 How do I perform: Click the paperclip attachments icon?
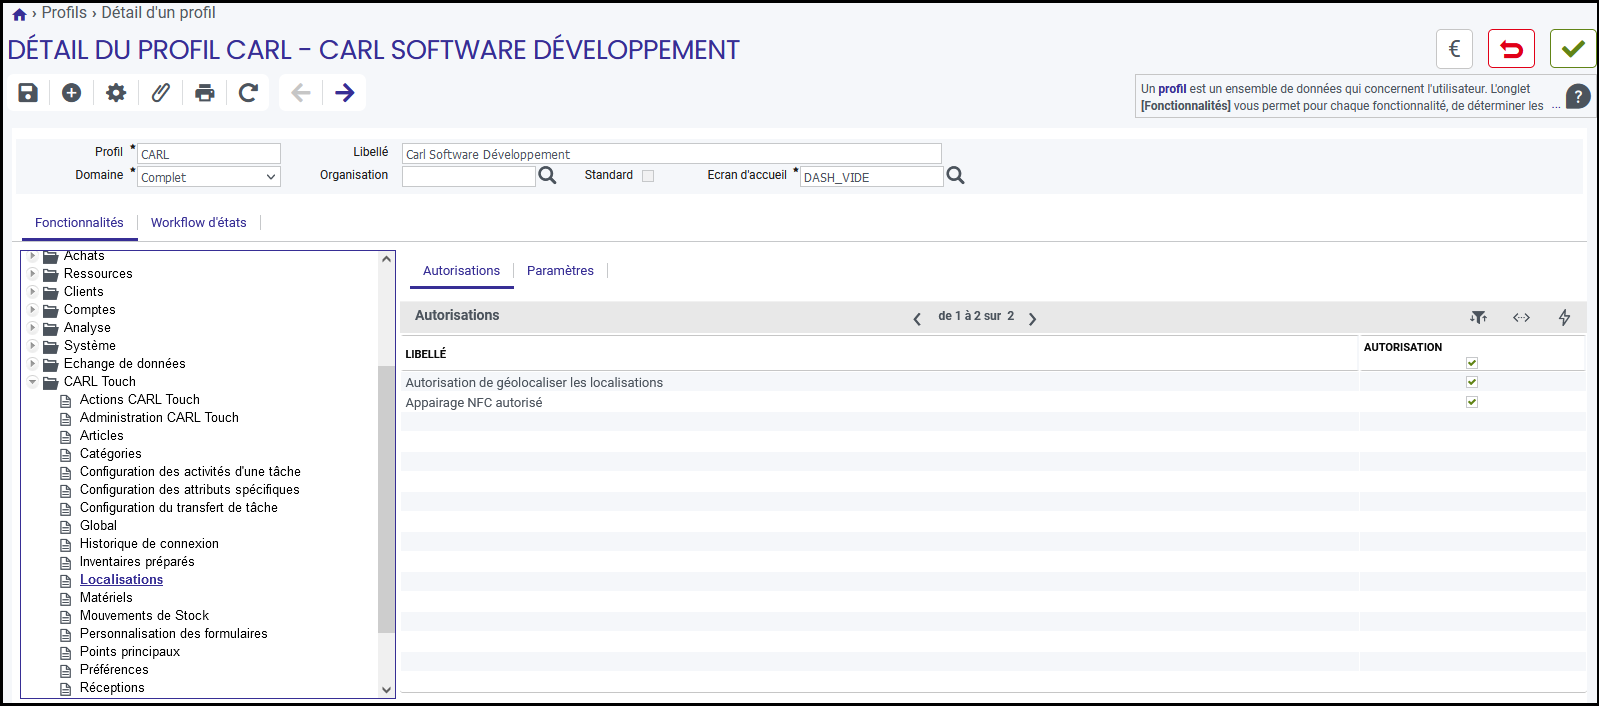point(160,93)
